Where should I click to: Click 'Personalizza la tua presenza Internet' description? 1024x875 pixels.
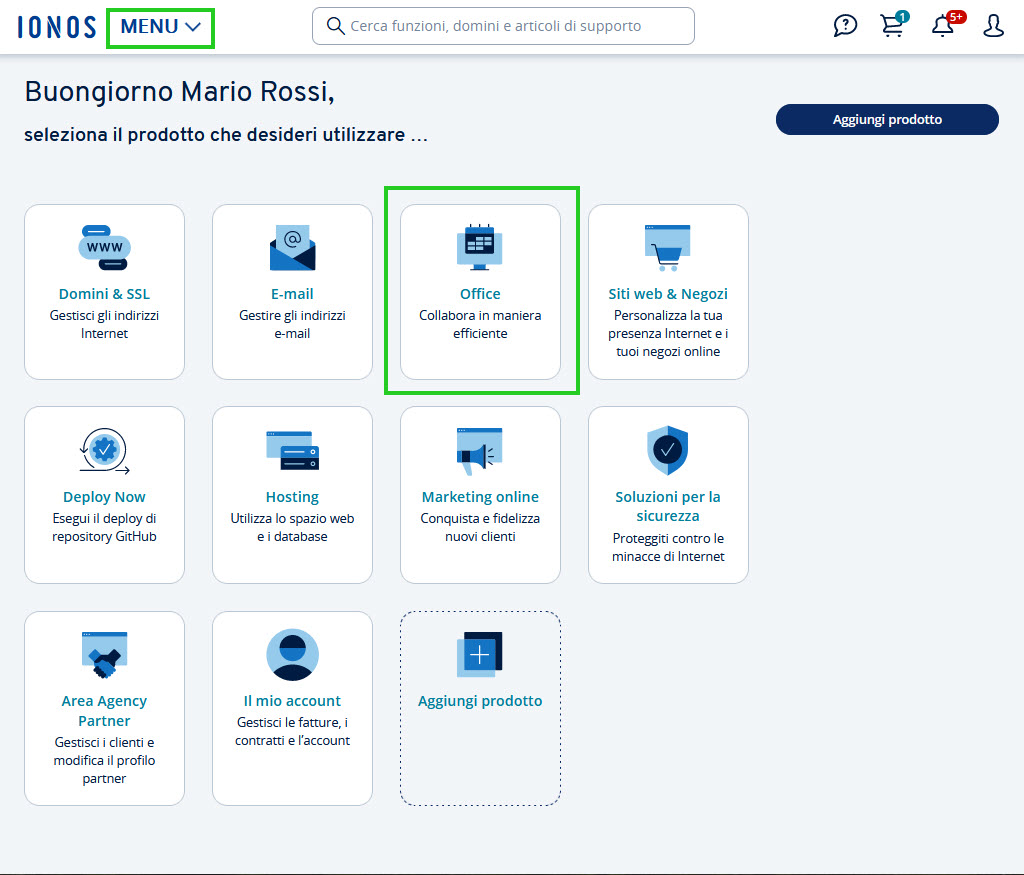point(668,334)
